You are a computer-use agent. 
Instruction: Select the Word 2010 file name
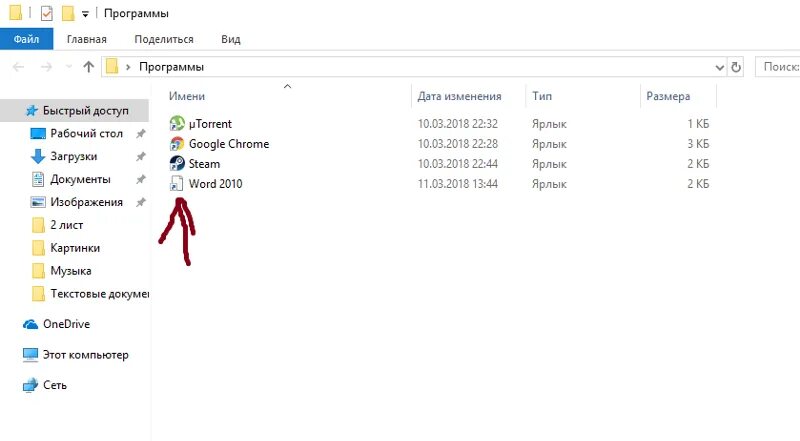coord(215,184)
